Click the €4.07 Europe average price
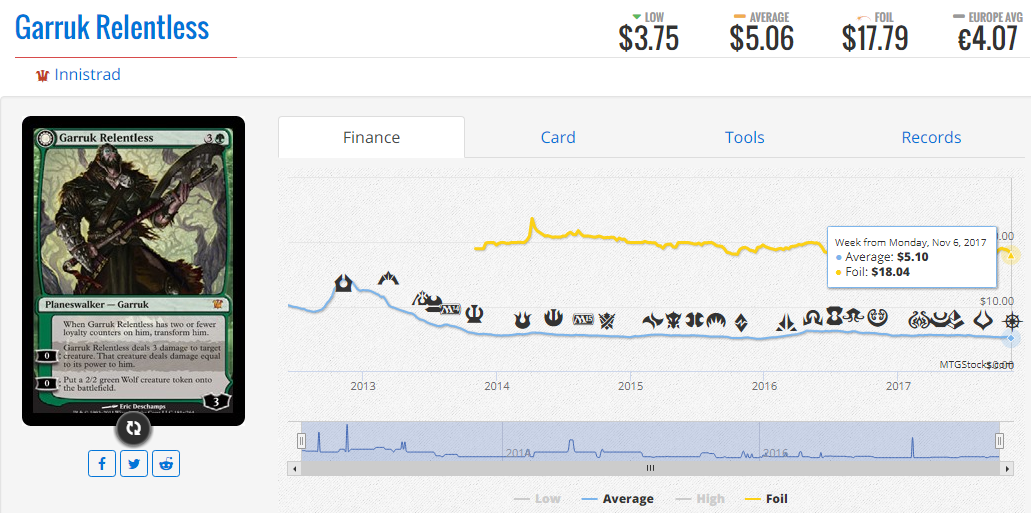This screenshot has width=1031, height=513. [x=987, y=39]
